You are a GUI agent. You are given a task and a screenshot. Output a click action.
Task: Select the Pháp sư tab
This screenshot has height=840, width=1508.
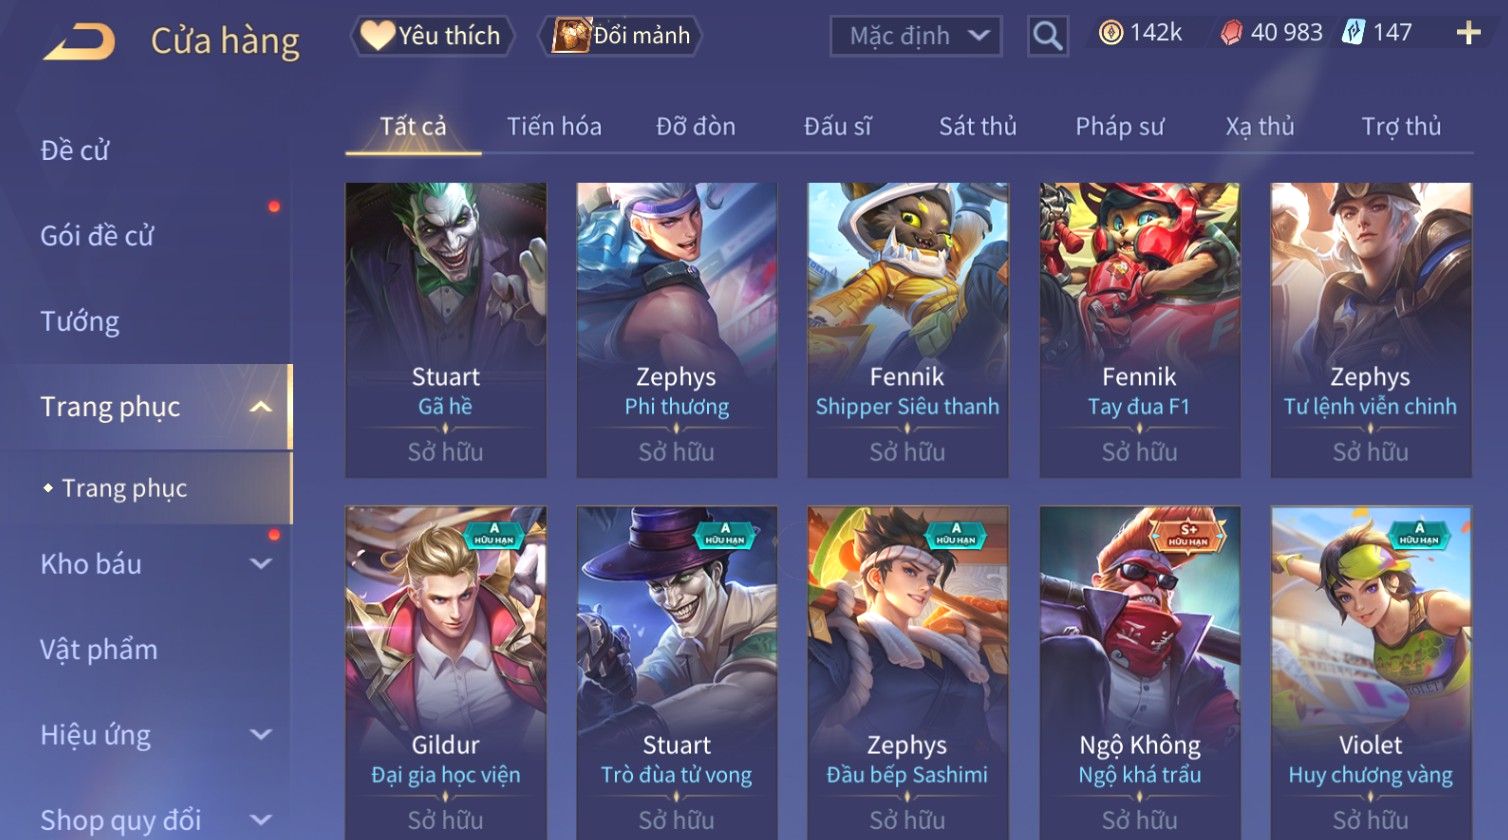tap(1119, 127)
